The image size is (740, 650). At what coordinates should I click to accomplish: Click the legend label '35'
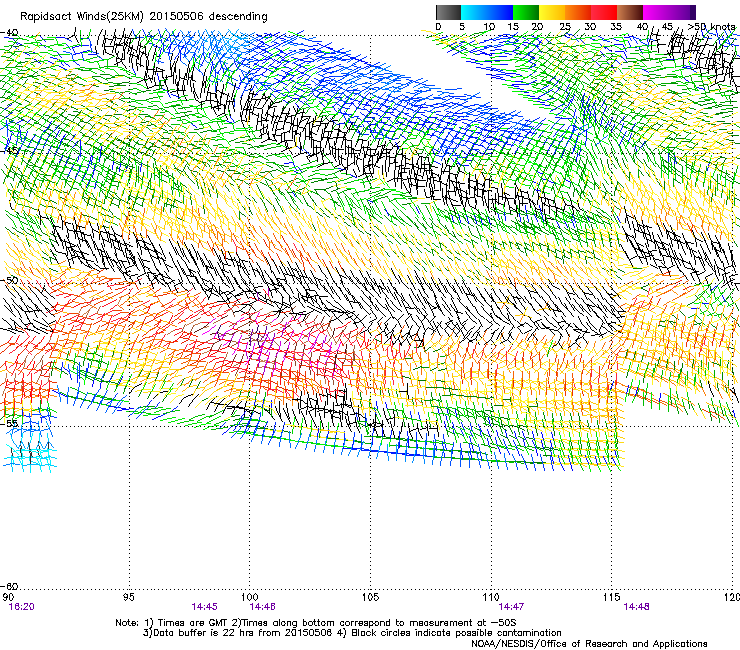(616, 27)
